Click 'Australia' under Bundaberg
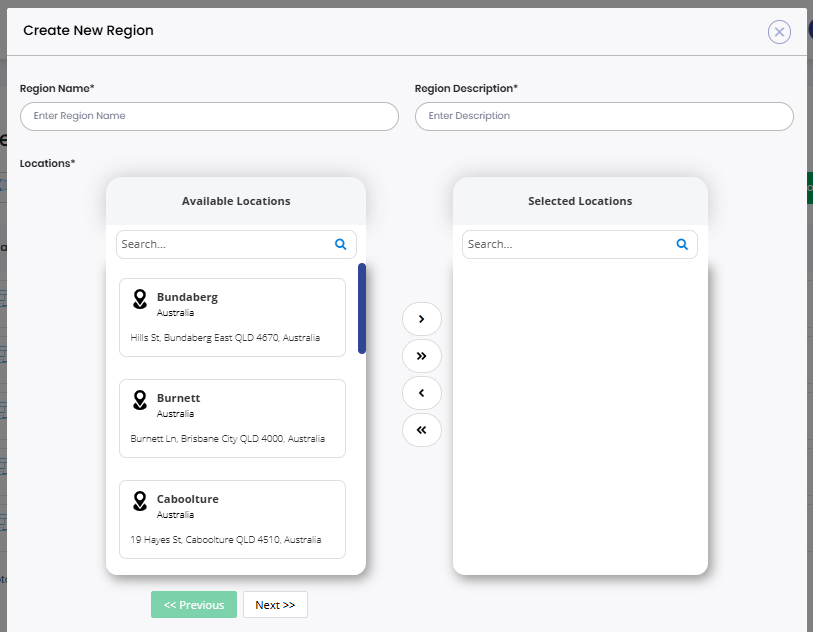This screenshot has height=632, width=813. [x=175, y=313]
